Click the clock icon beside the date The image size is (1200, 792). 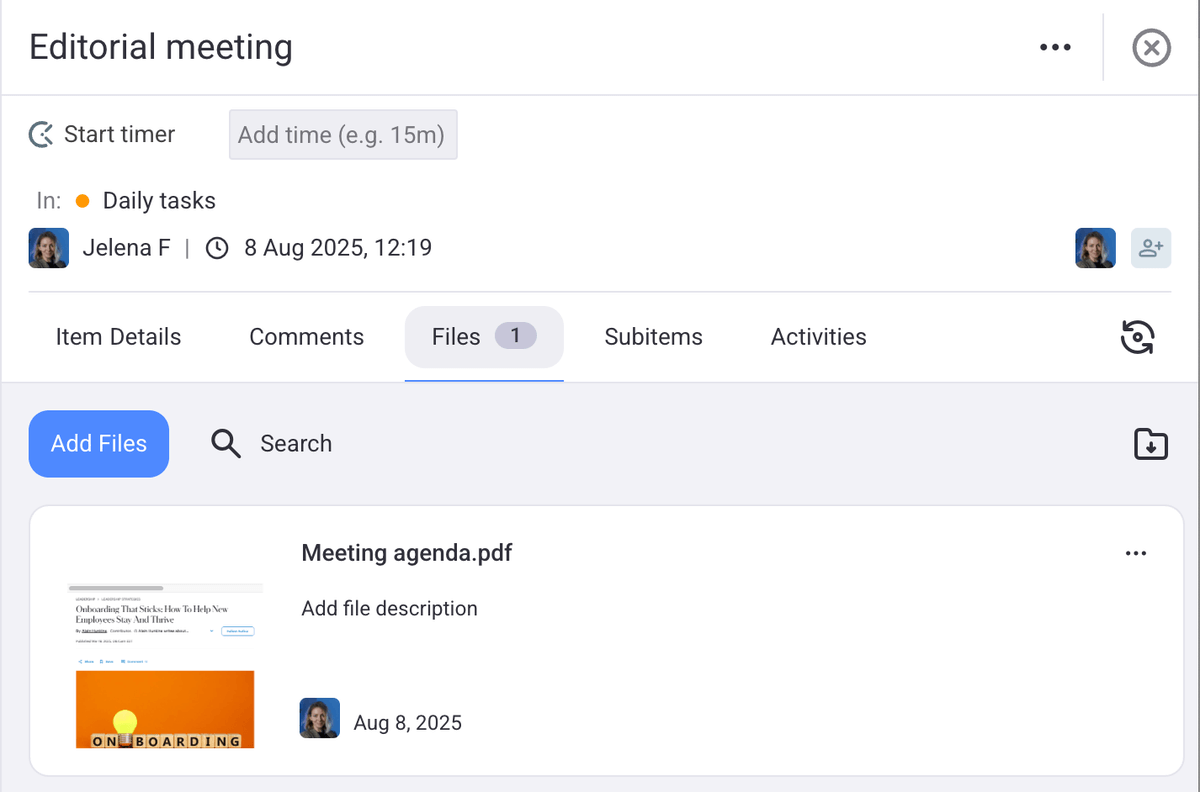pos(217,247)
